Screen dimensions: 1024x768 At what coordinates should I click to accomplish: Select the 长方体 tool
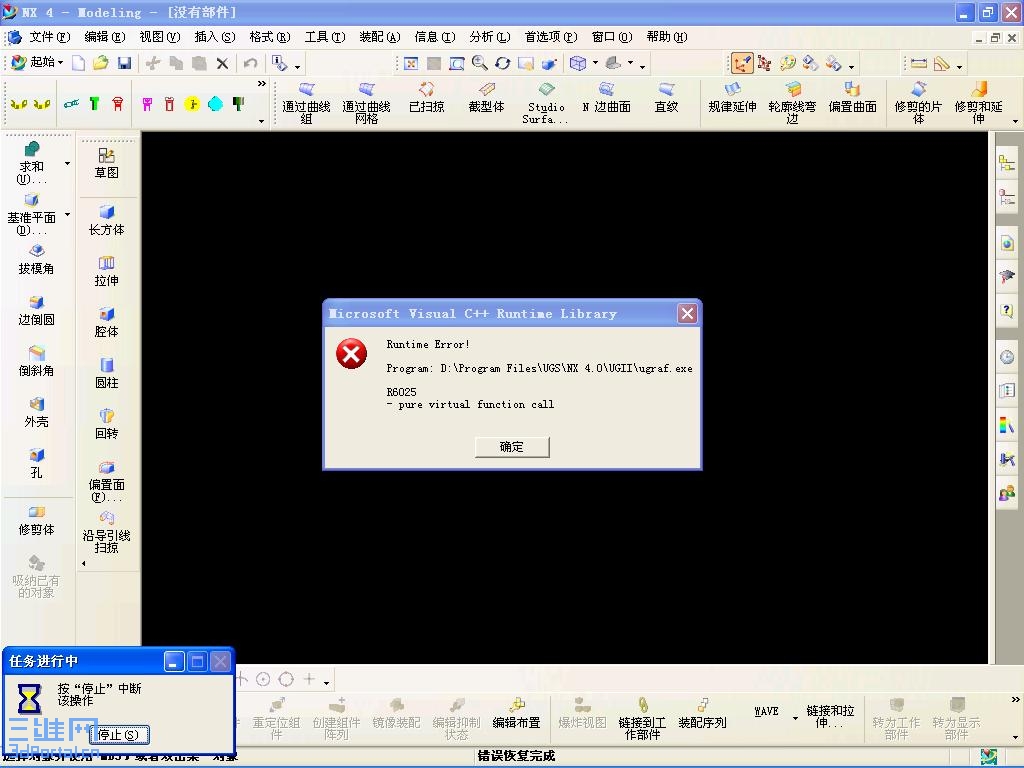pyautogui.click(x=106, y=221)
